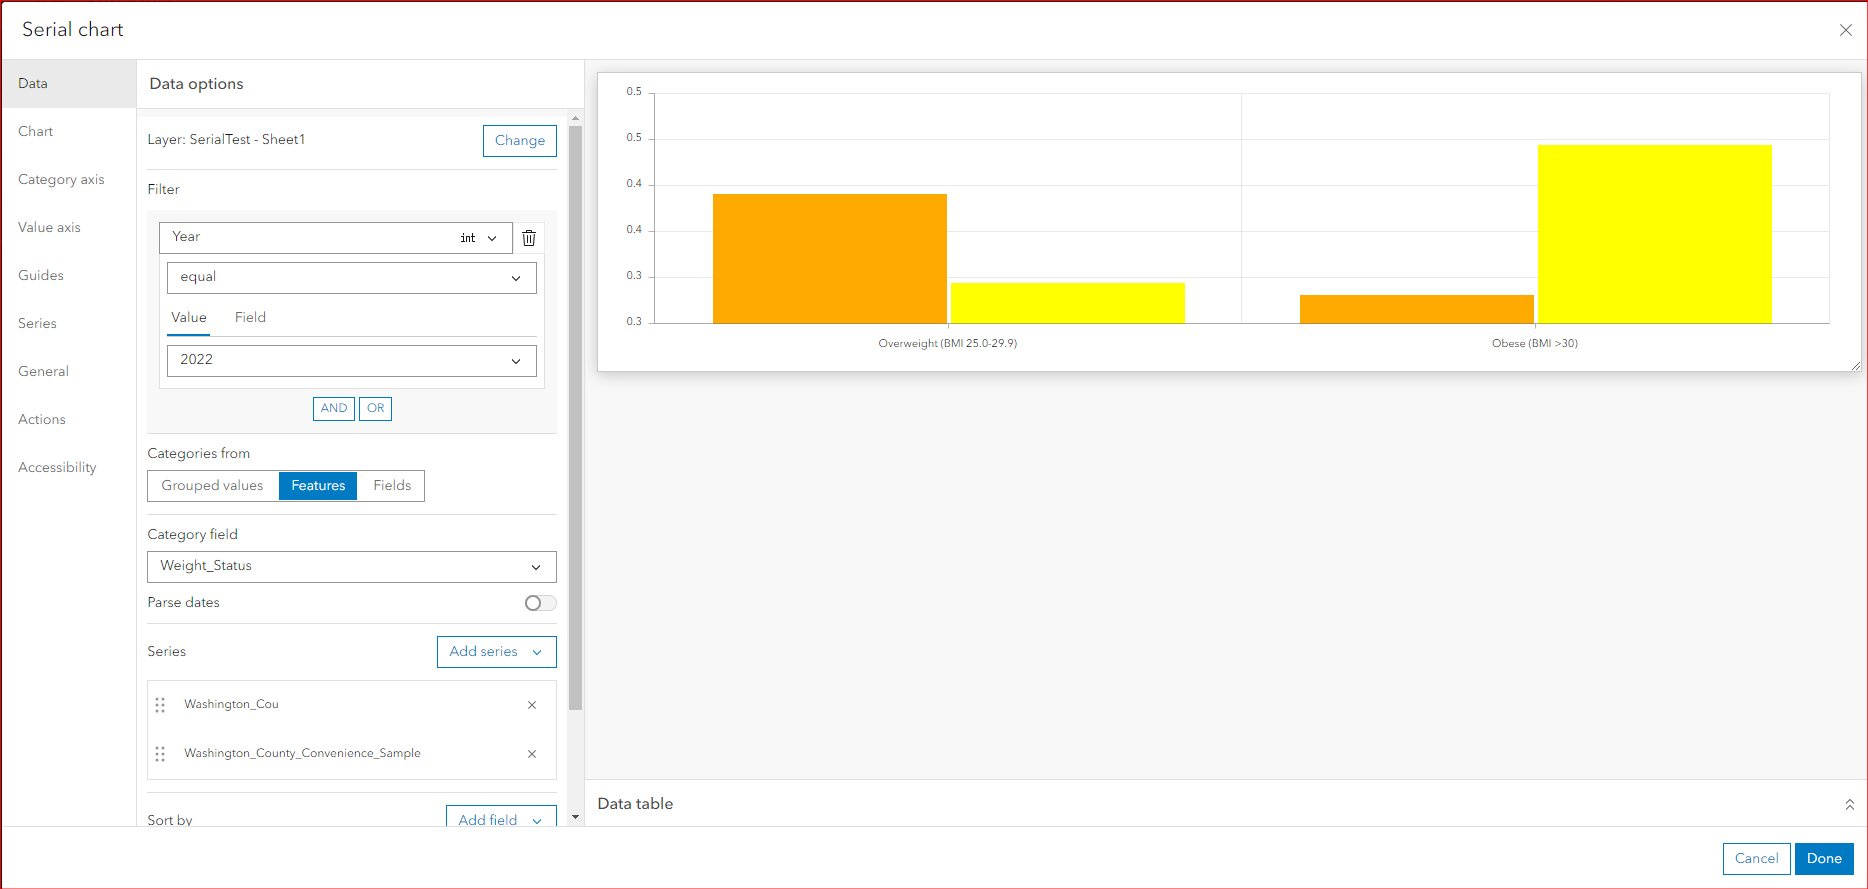Open the Add series dropdown

click(497, 652)
